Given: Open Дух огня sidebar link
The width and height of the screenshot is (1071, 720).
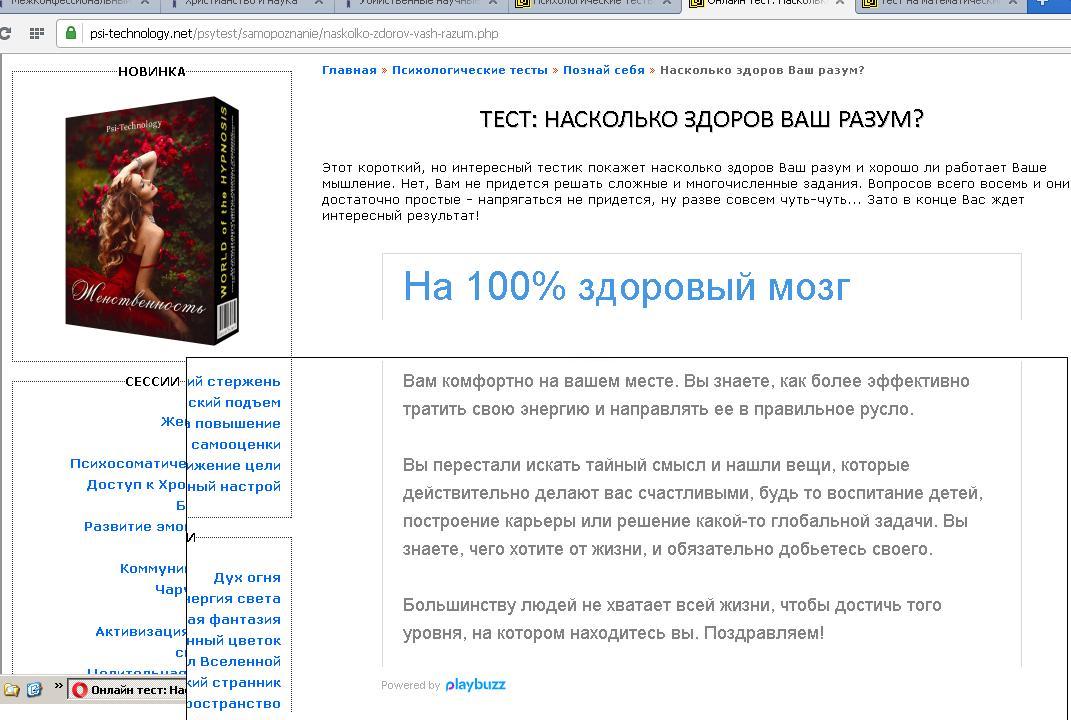Looking at the screenshot, I should (246, 578).
